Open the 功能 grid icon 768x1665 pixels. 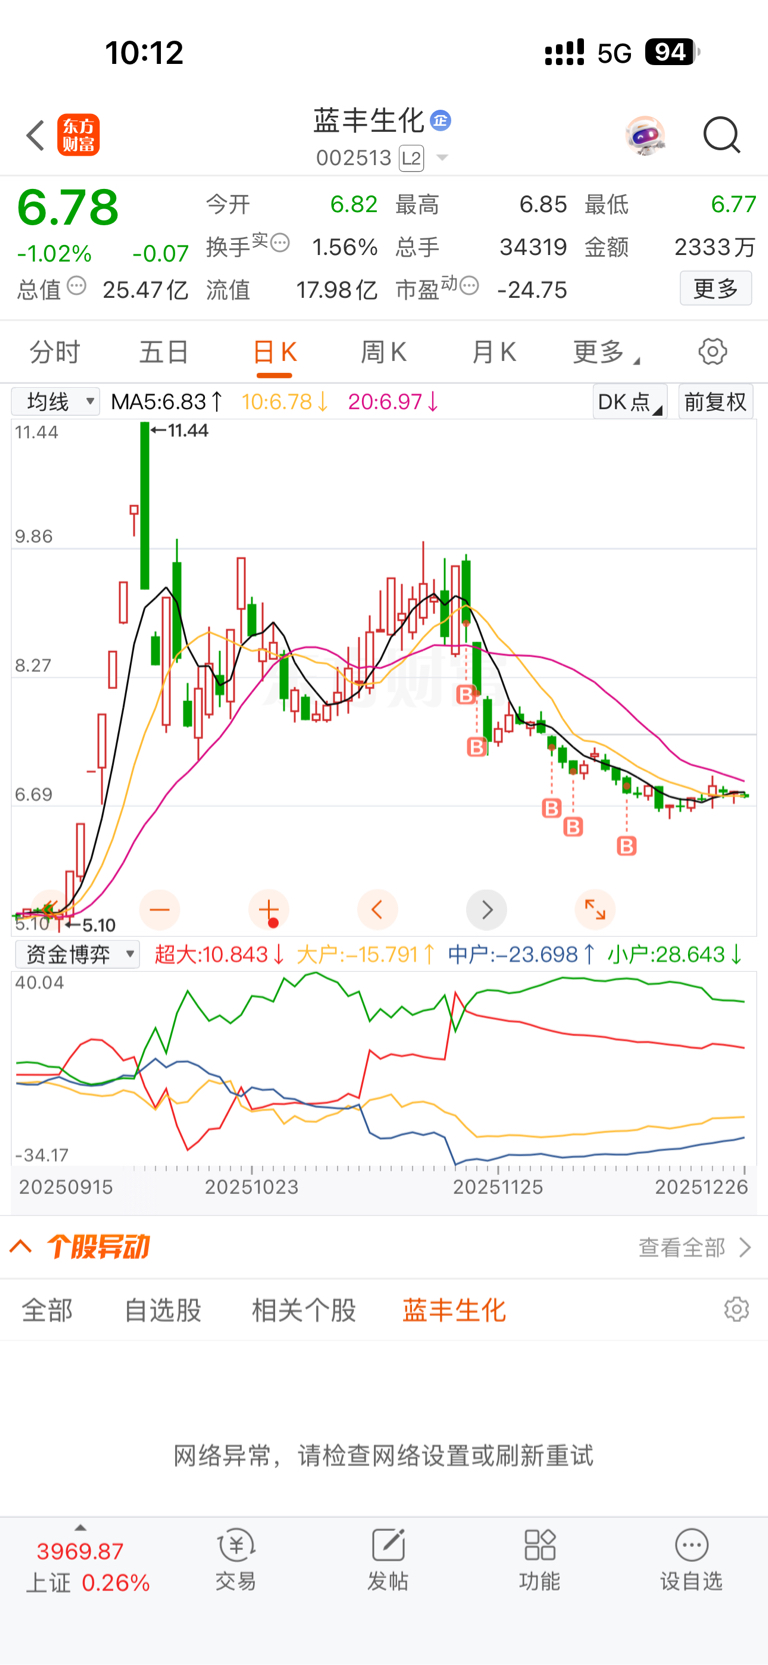coord(540,1545)
